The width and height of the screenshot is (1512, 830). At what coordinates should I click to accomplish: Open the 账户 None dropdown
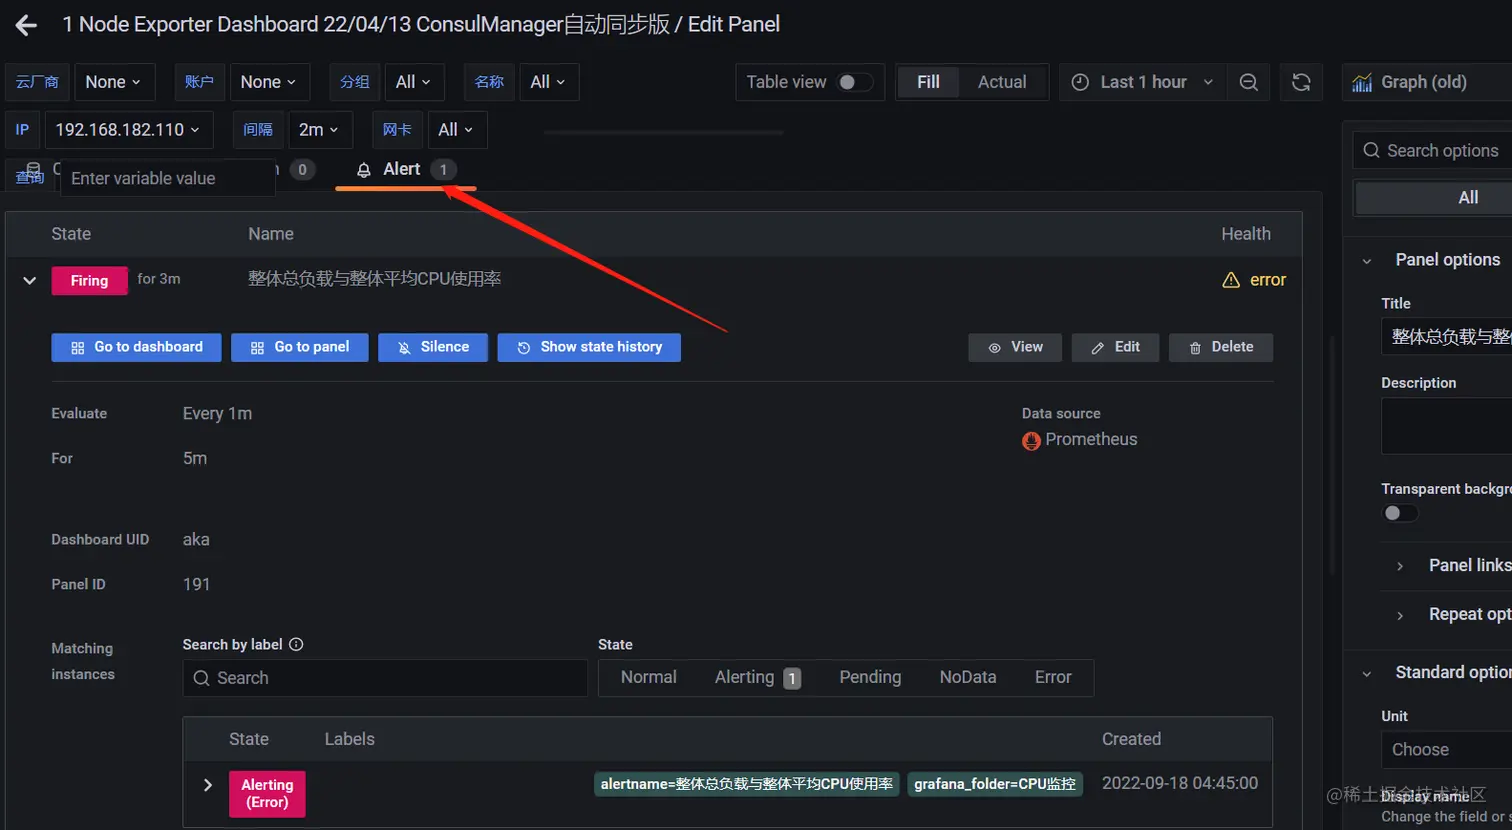[269, 82]
